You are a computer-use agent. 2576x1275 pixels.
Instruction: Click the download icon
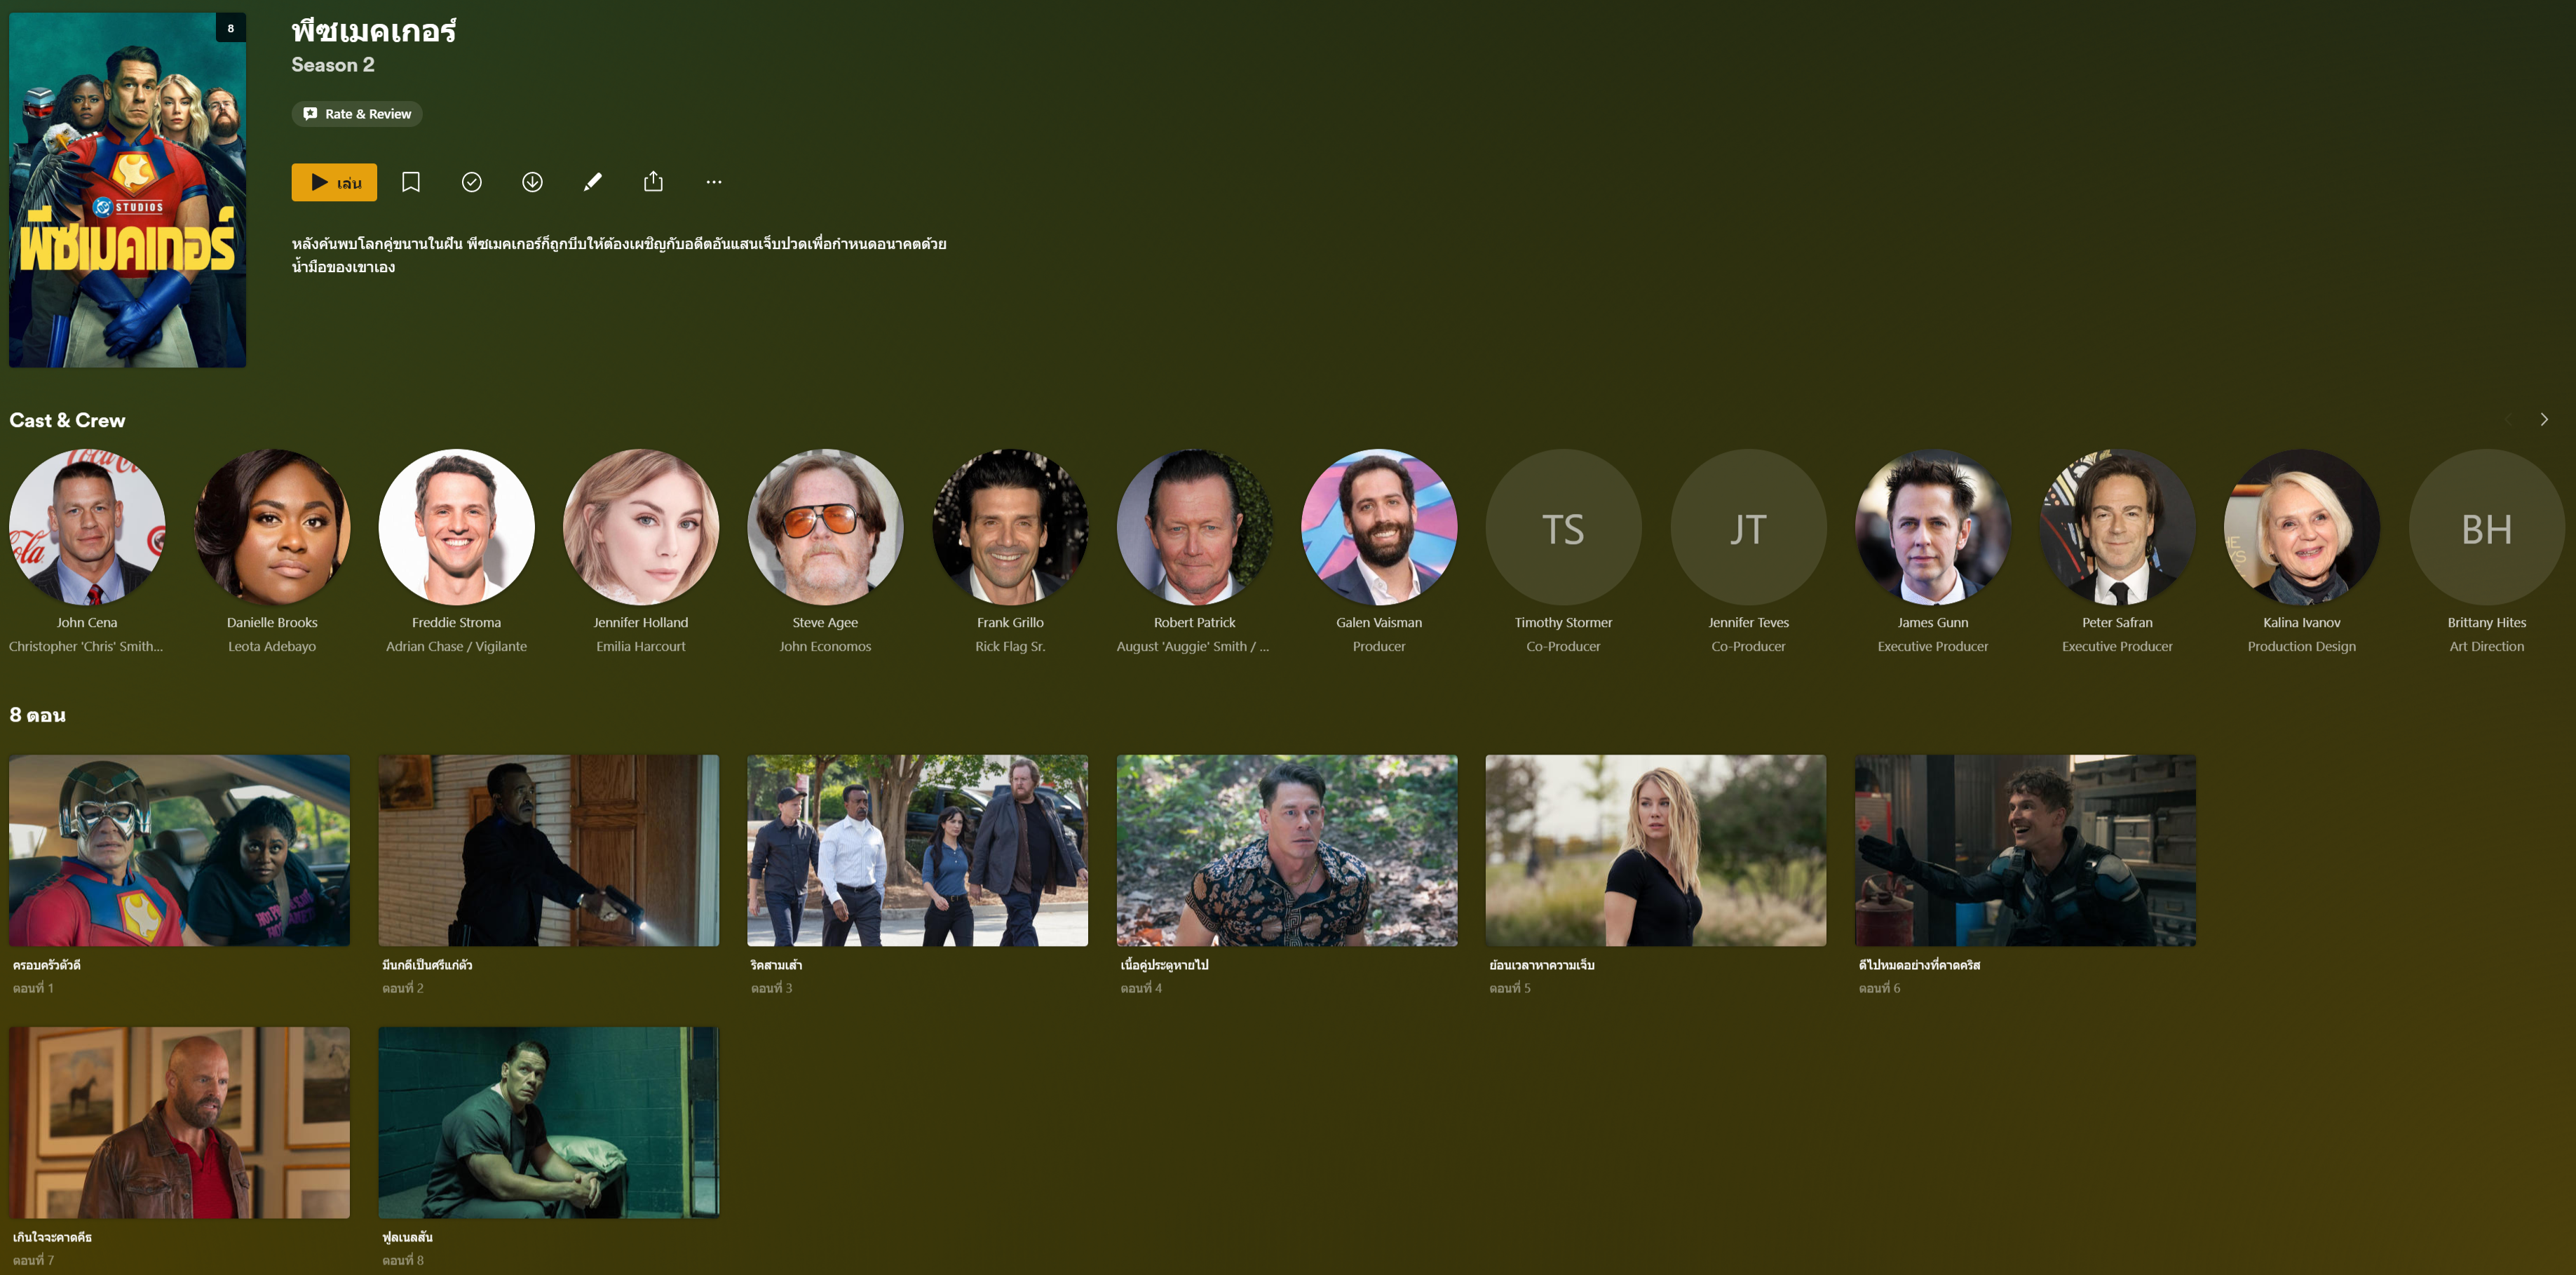(x=532, y=182)
